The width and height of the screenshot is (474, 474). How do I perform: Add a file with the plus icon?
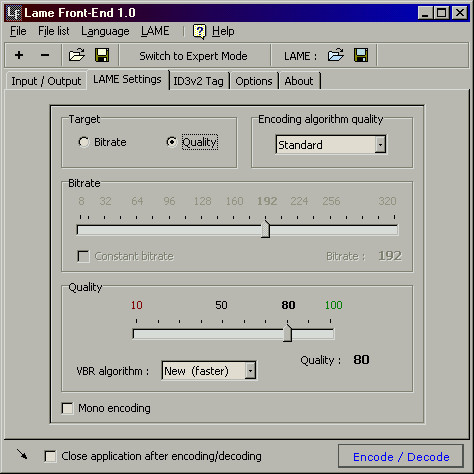click(x=19, y=55)
